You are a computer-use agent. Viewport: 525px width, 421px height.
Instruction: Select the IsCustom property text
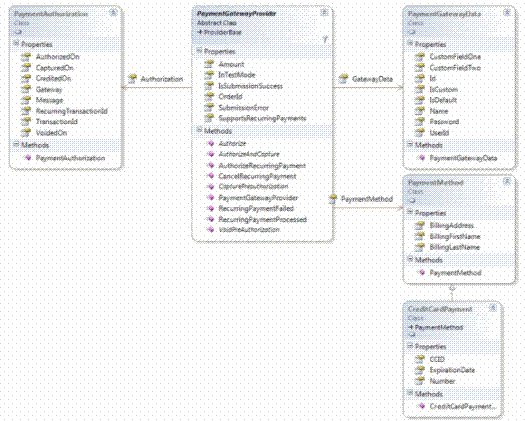point(443,89)
